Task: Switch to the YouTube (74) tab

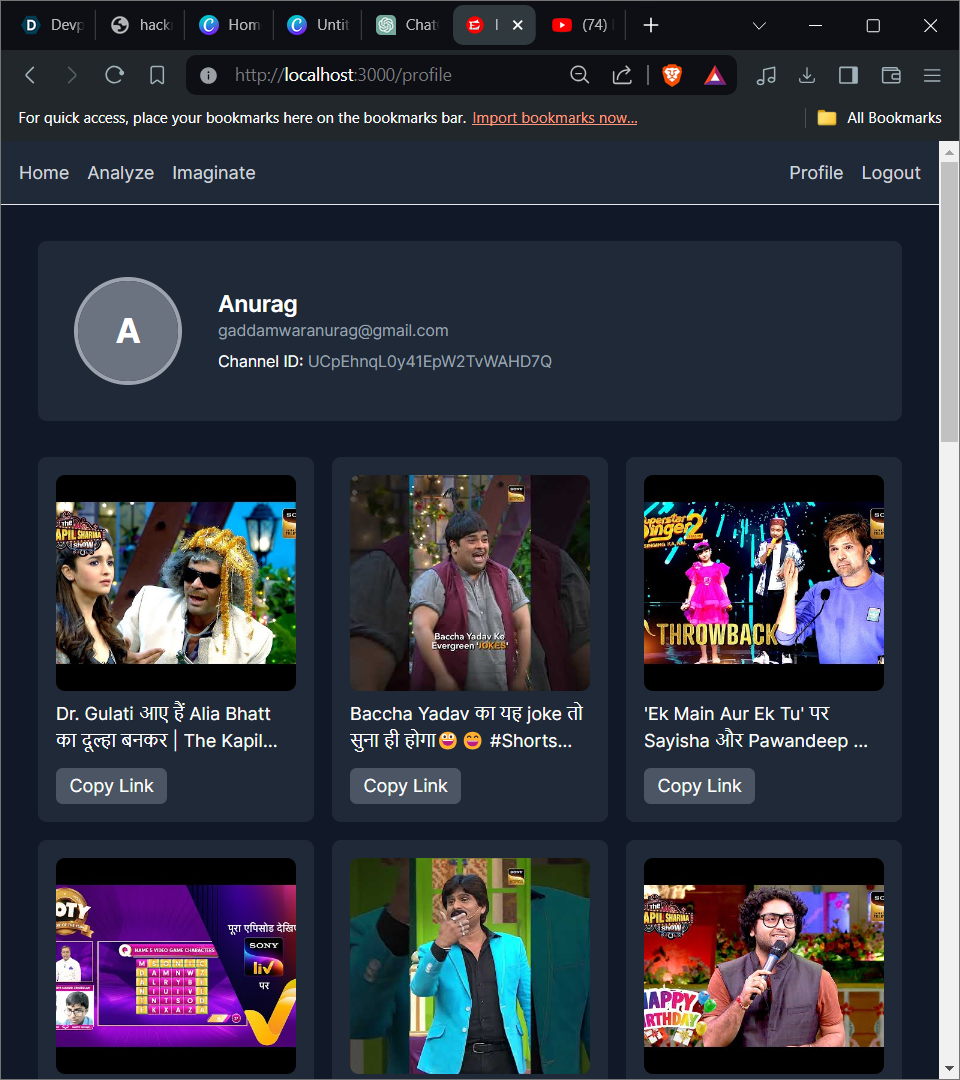Action: tap(583, 25)
